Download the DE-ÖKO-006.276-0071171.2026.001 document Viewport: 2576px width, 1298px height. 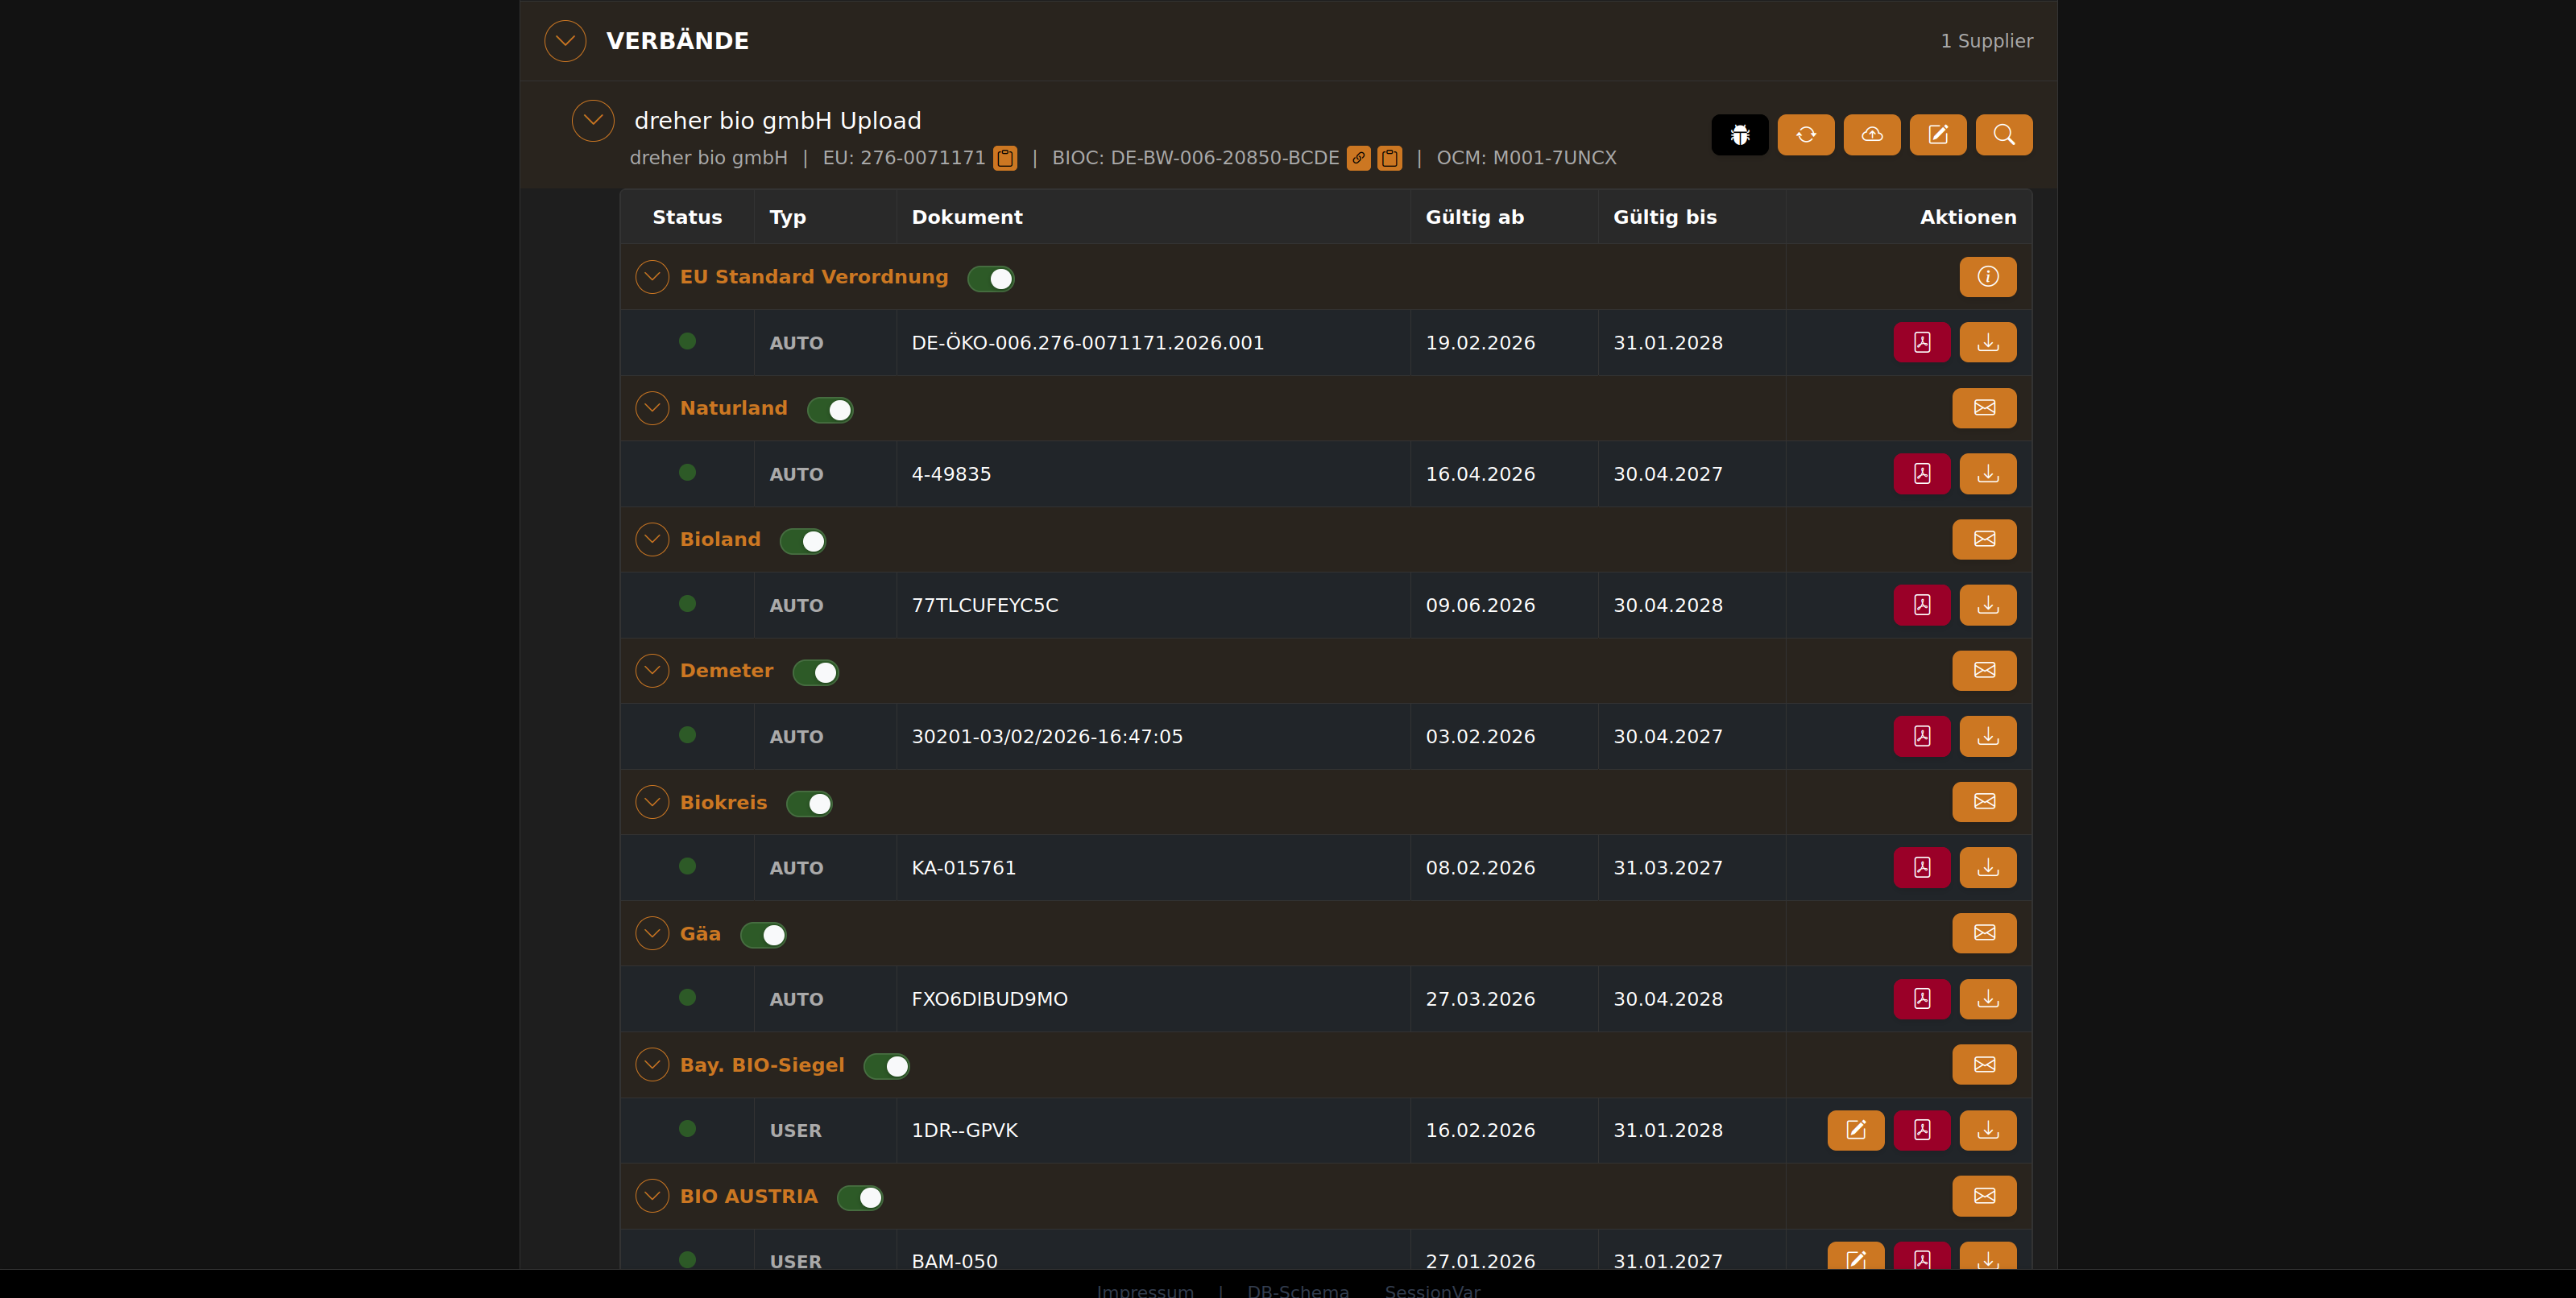point(1987,342)
